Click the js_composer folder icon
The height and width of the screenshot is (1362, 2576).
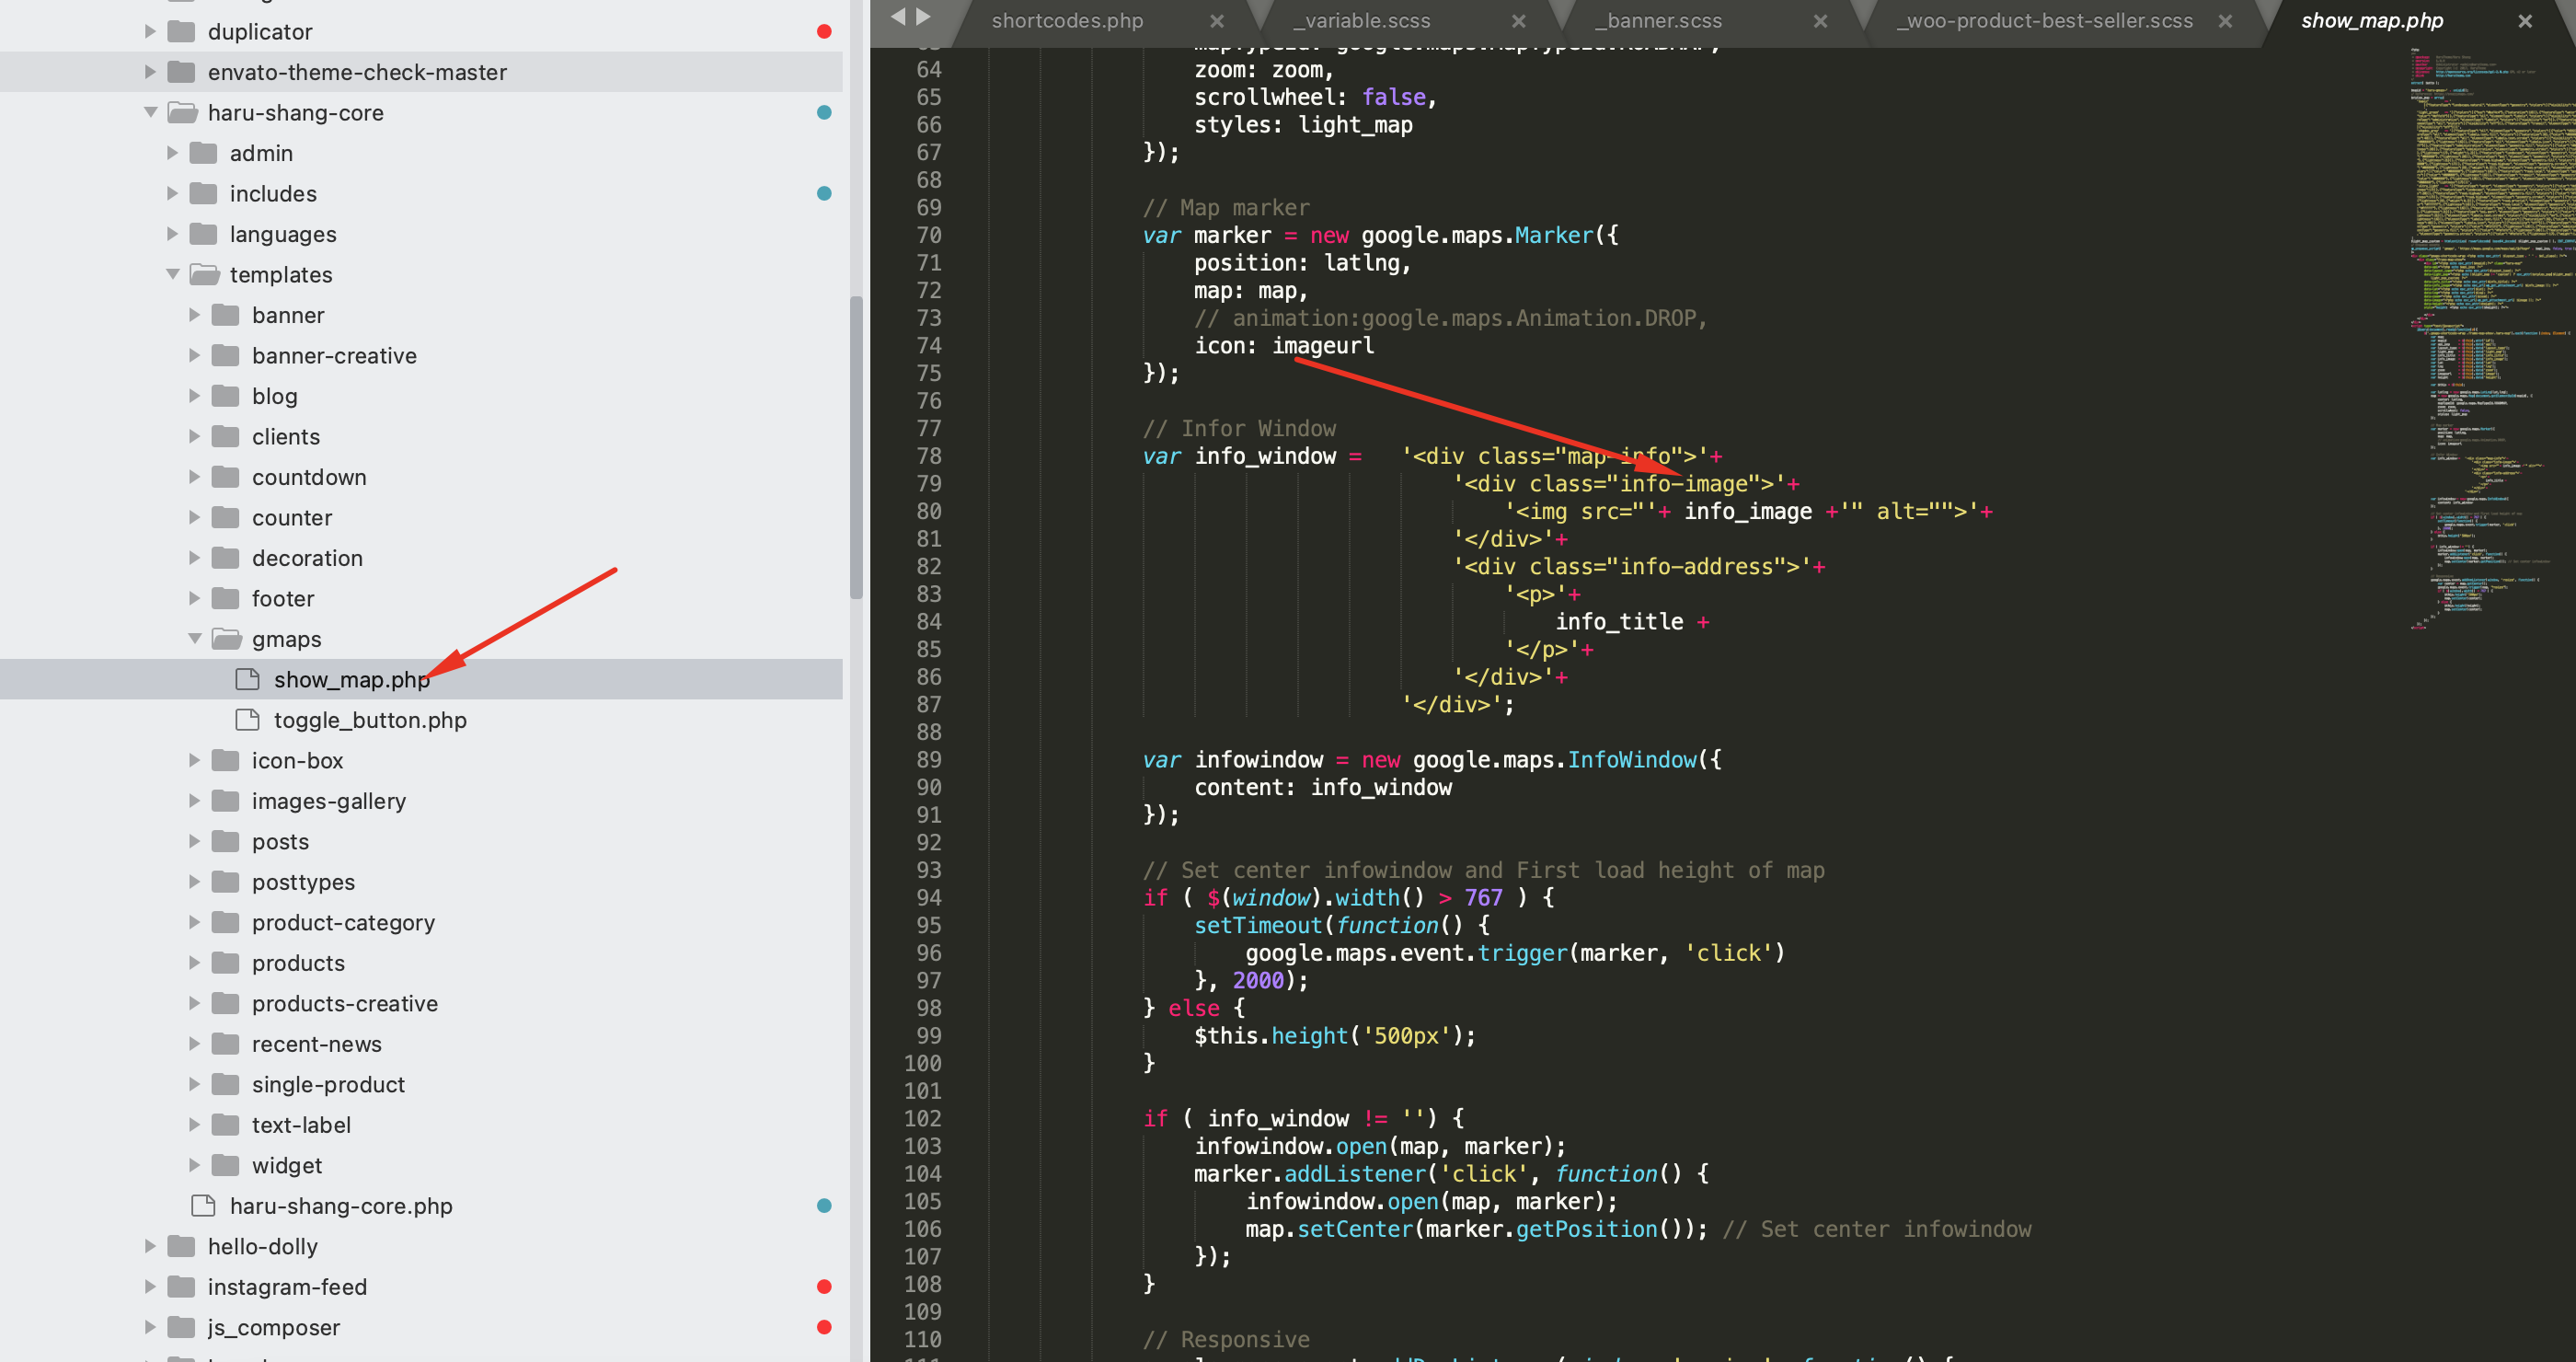181,1327
